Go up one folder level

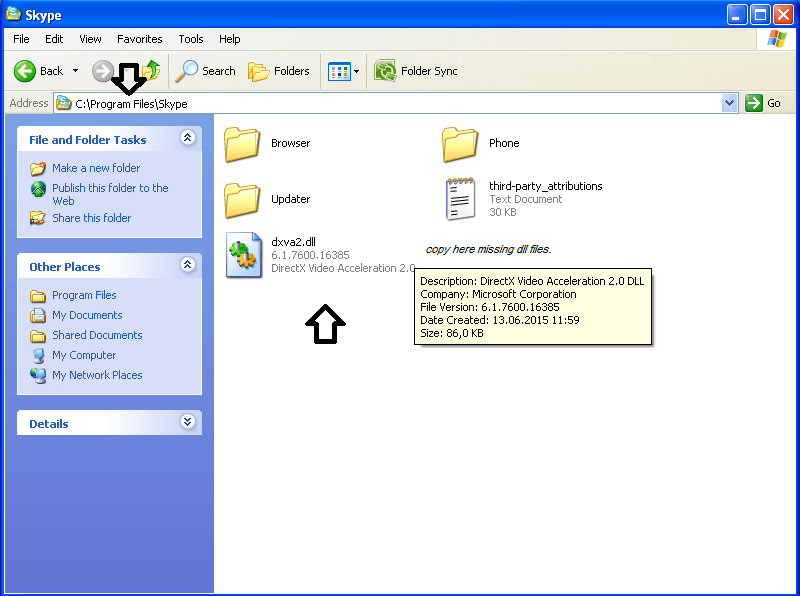coord(152,71)
